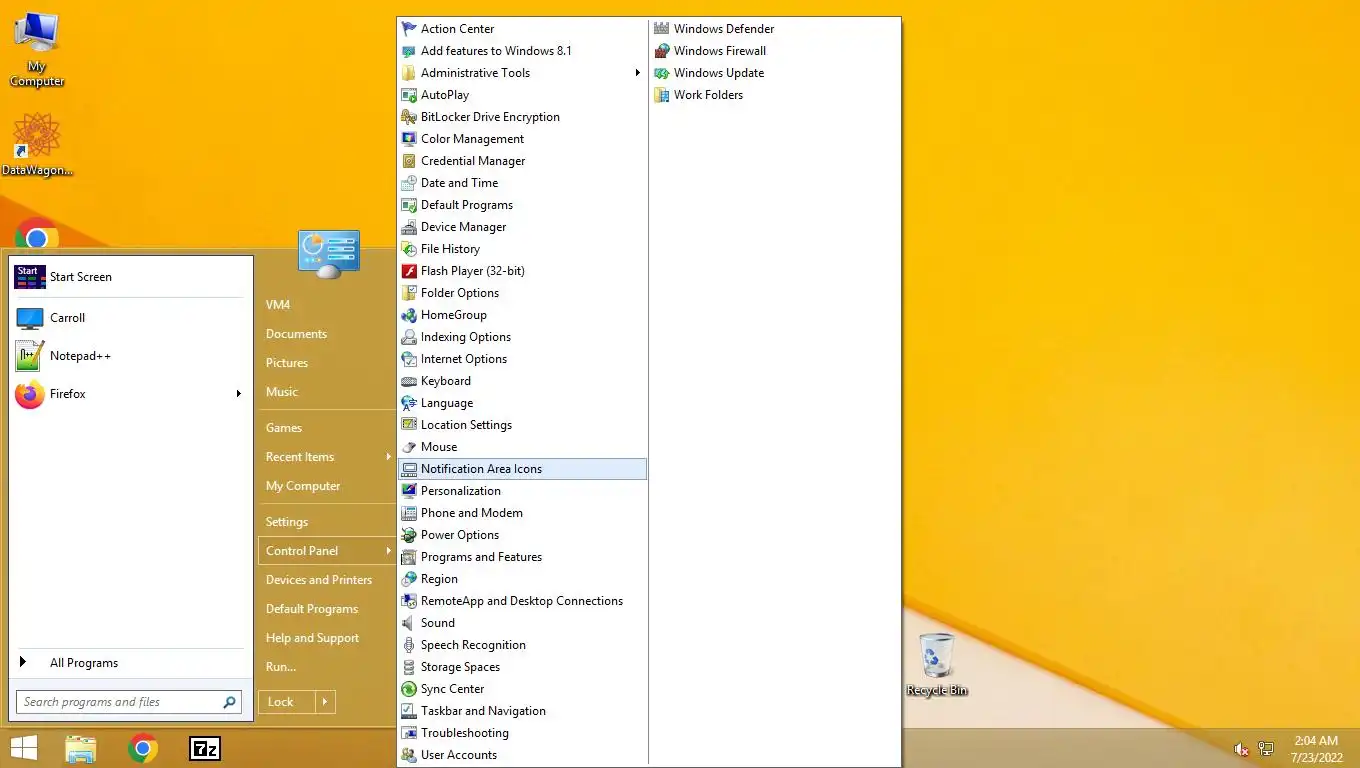
Task: Expand All Programs list
Action: 130,663
